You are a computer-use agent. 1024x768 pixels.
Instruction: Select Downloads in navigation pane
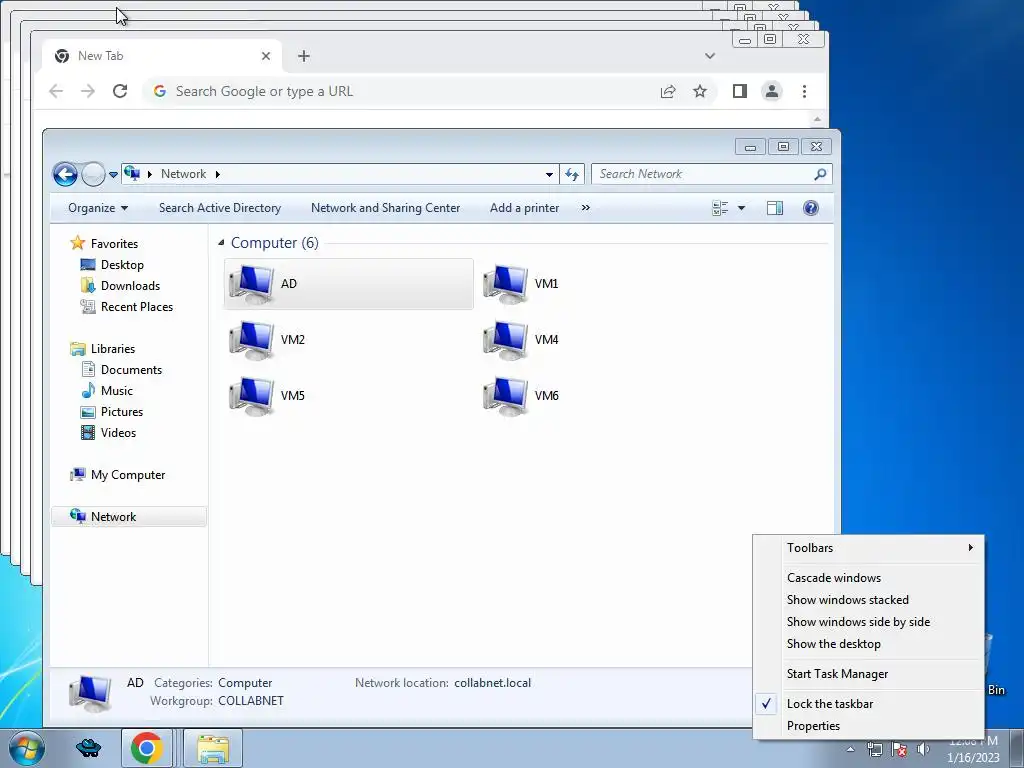(130, 286)
